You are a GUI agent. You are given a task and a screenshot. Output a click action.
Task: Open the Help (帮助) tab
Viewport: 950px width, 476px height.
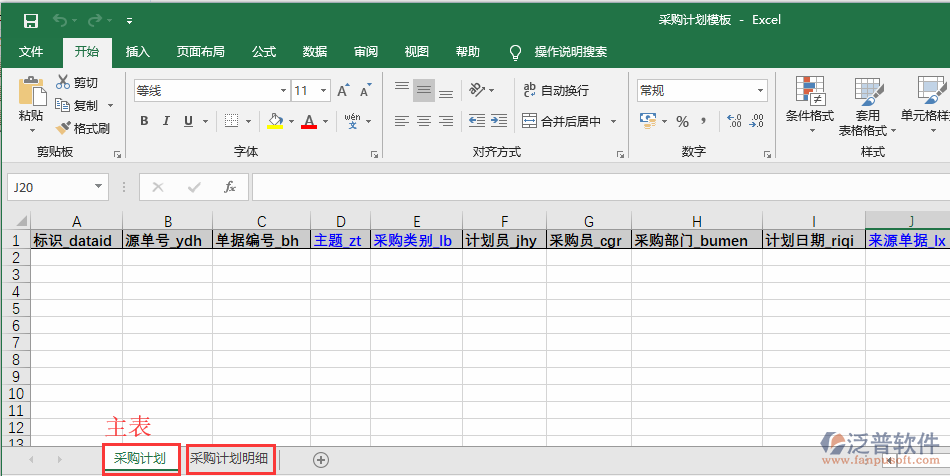tap(468, 52)
